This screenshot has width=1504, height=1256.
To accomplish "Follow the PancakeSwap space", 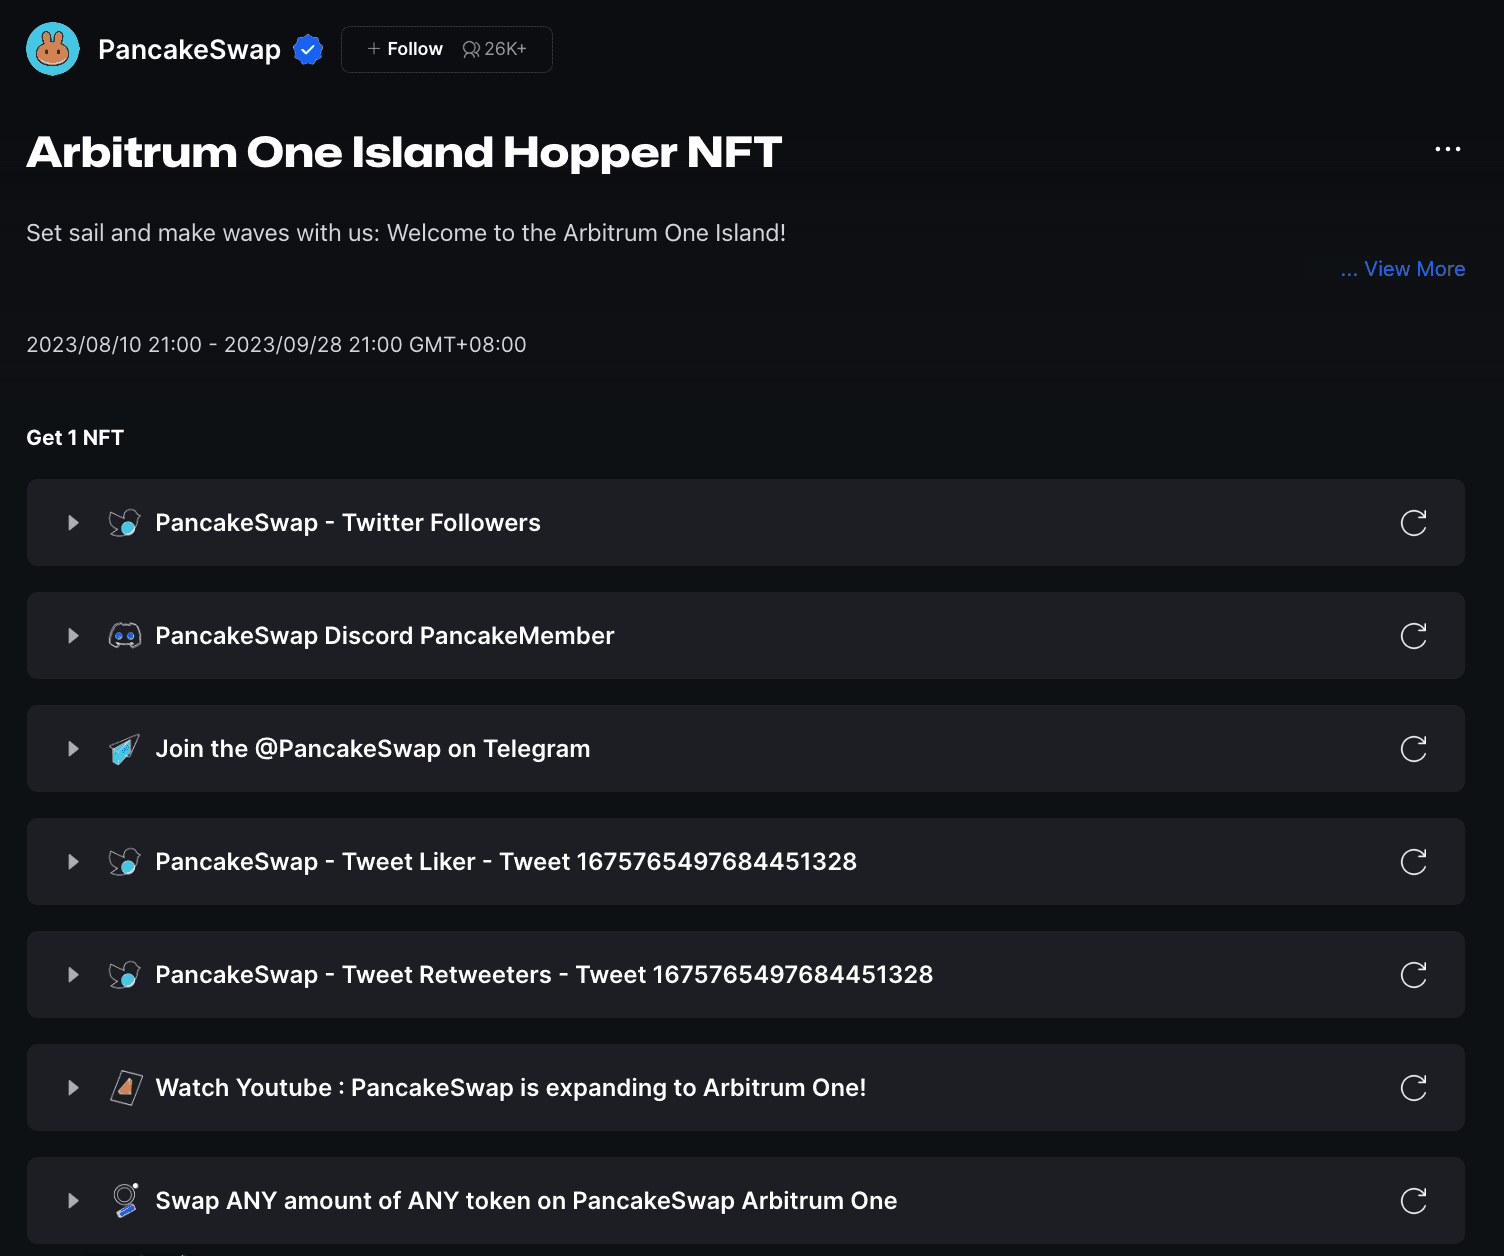I will [405, 49].
